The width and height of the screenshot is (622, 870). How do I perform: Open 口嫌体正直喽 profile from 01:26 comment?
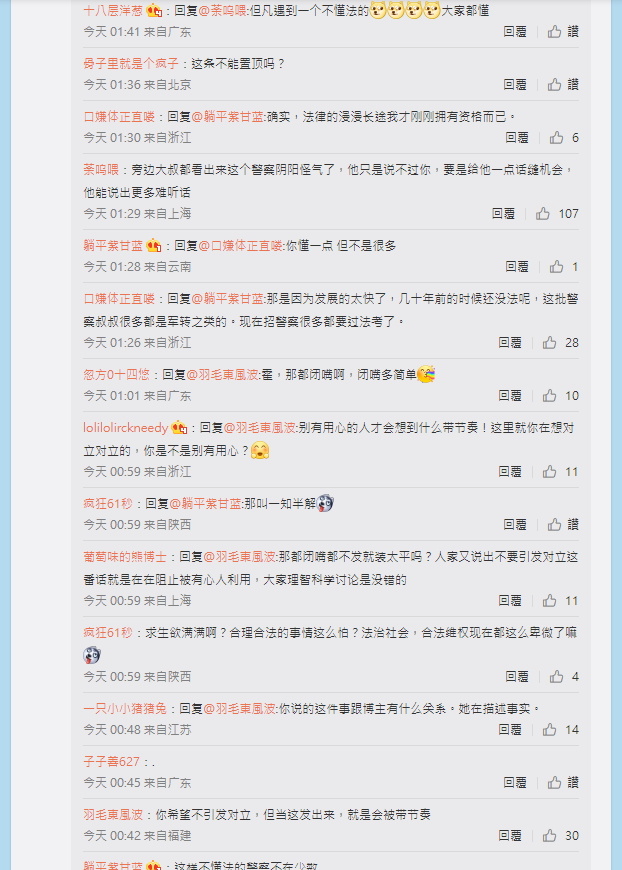[119, 299]
